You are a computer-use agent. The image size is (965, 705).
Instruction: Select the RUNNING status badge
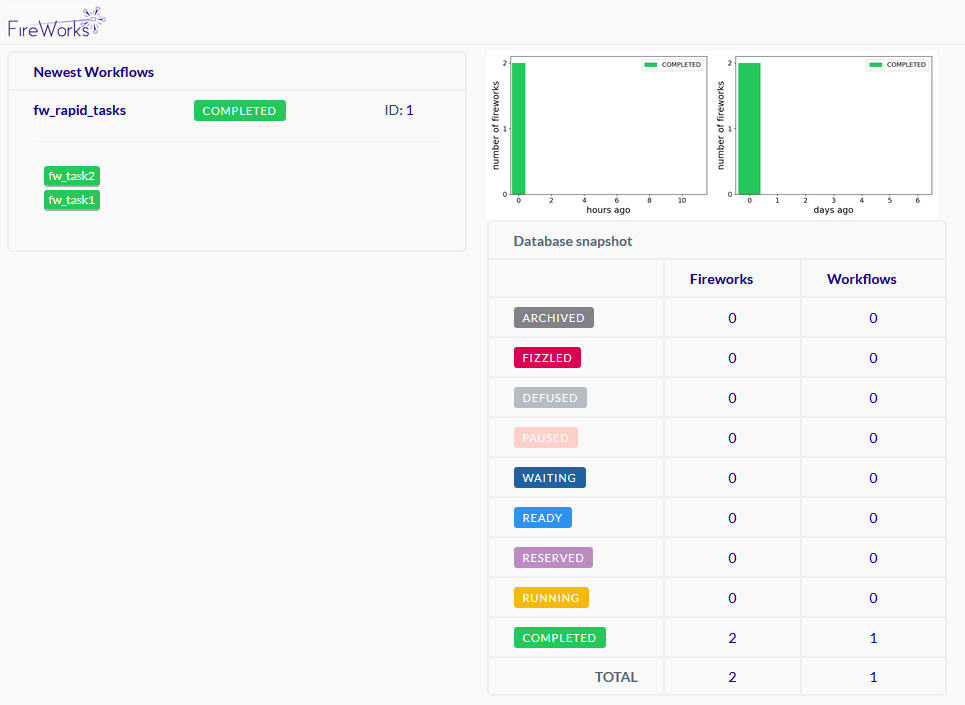pyautogui.click(x=551, y=597)
